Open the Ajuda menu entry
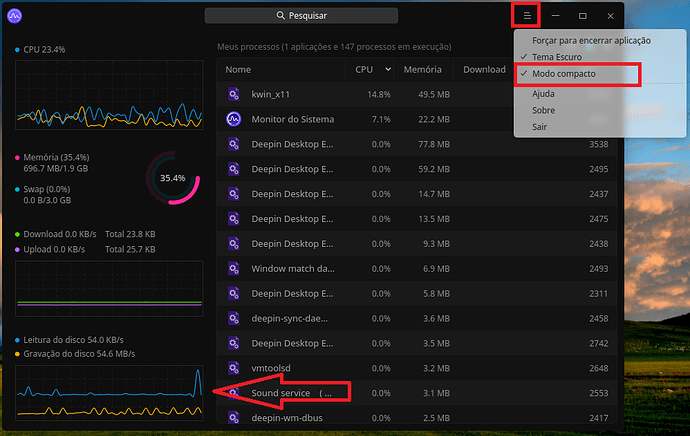Screen dimensions: 690x436 tap(543, 94)
